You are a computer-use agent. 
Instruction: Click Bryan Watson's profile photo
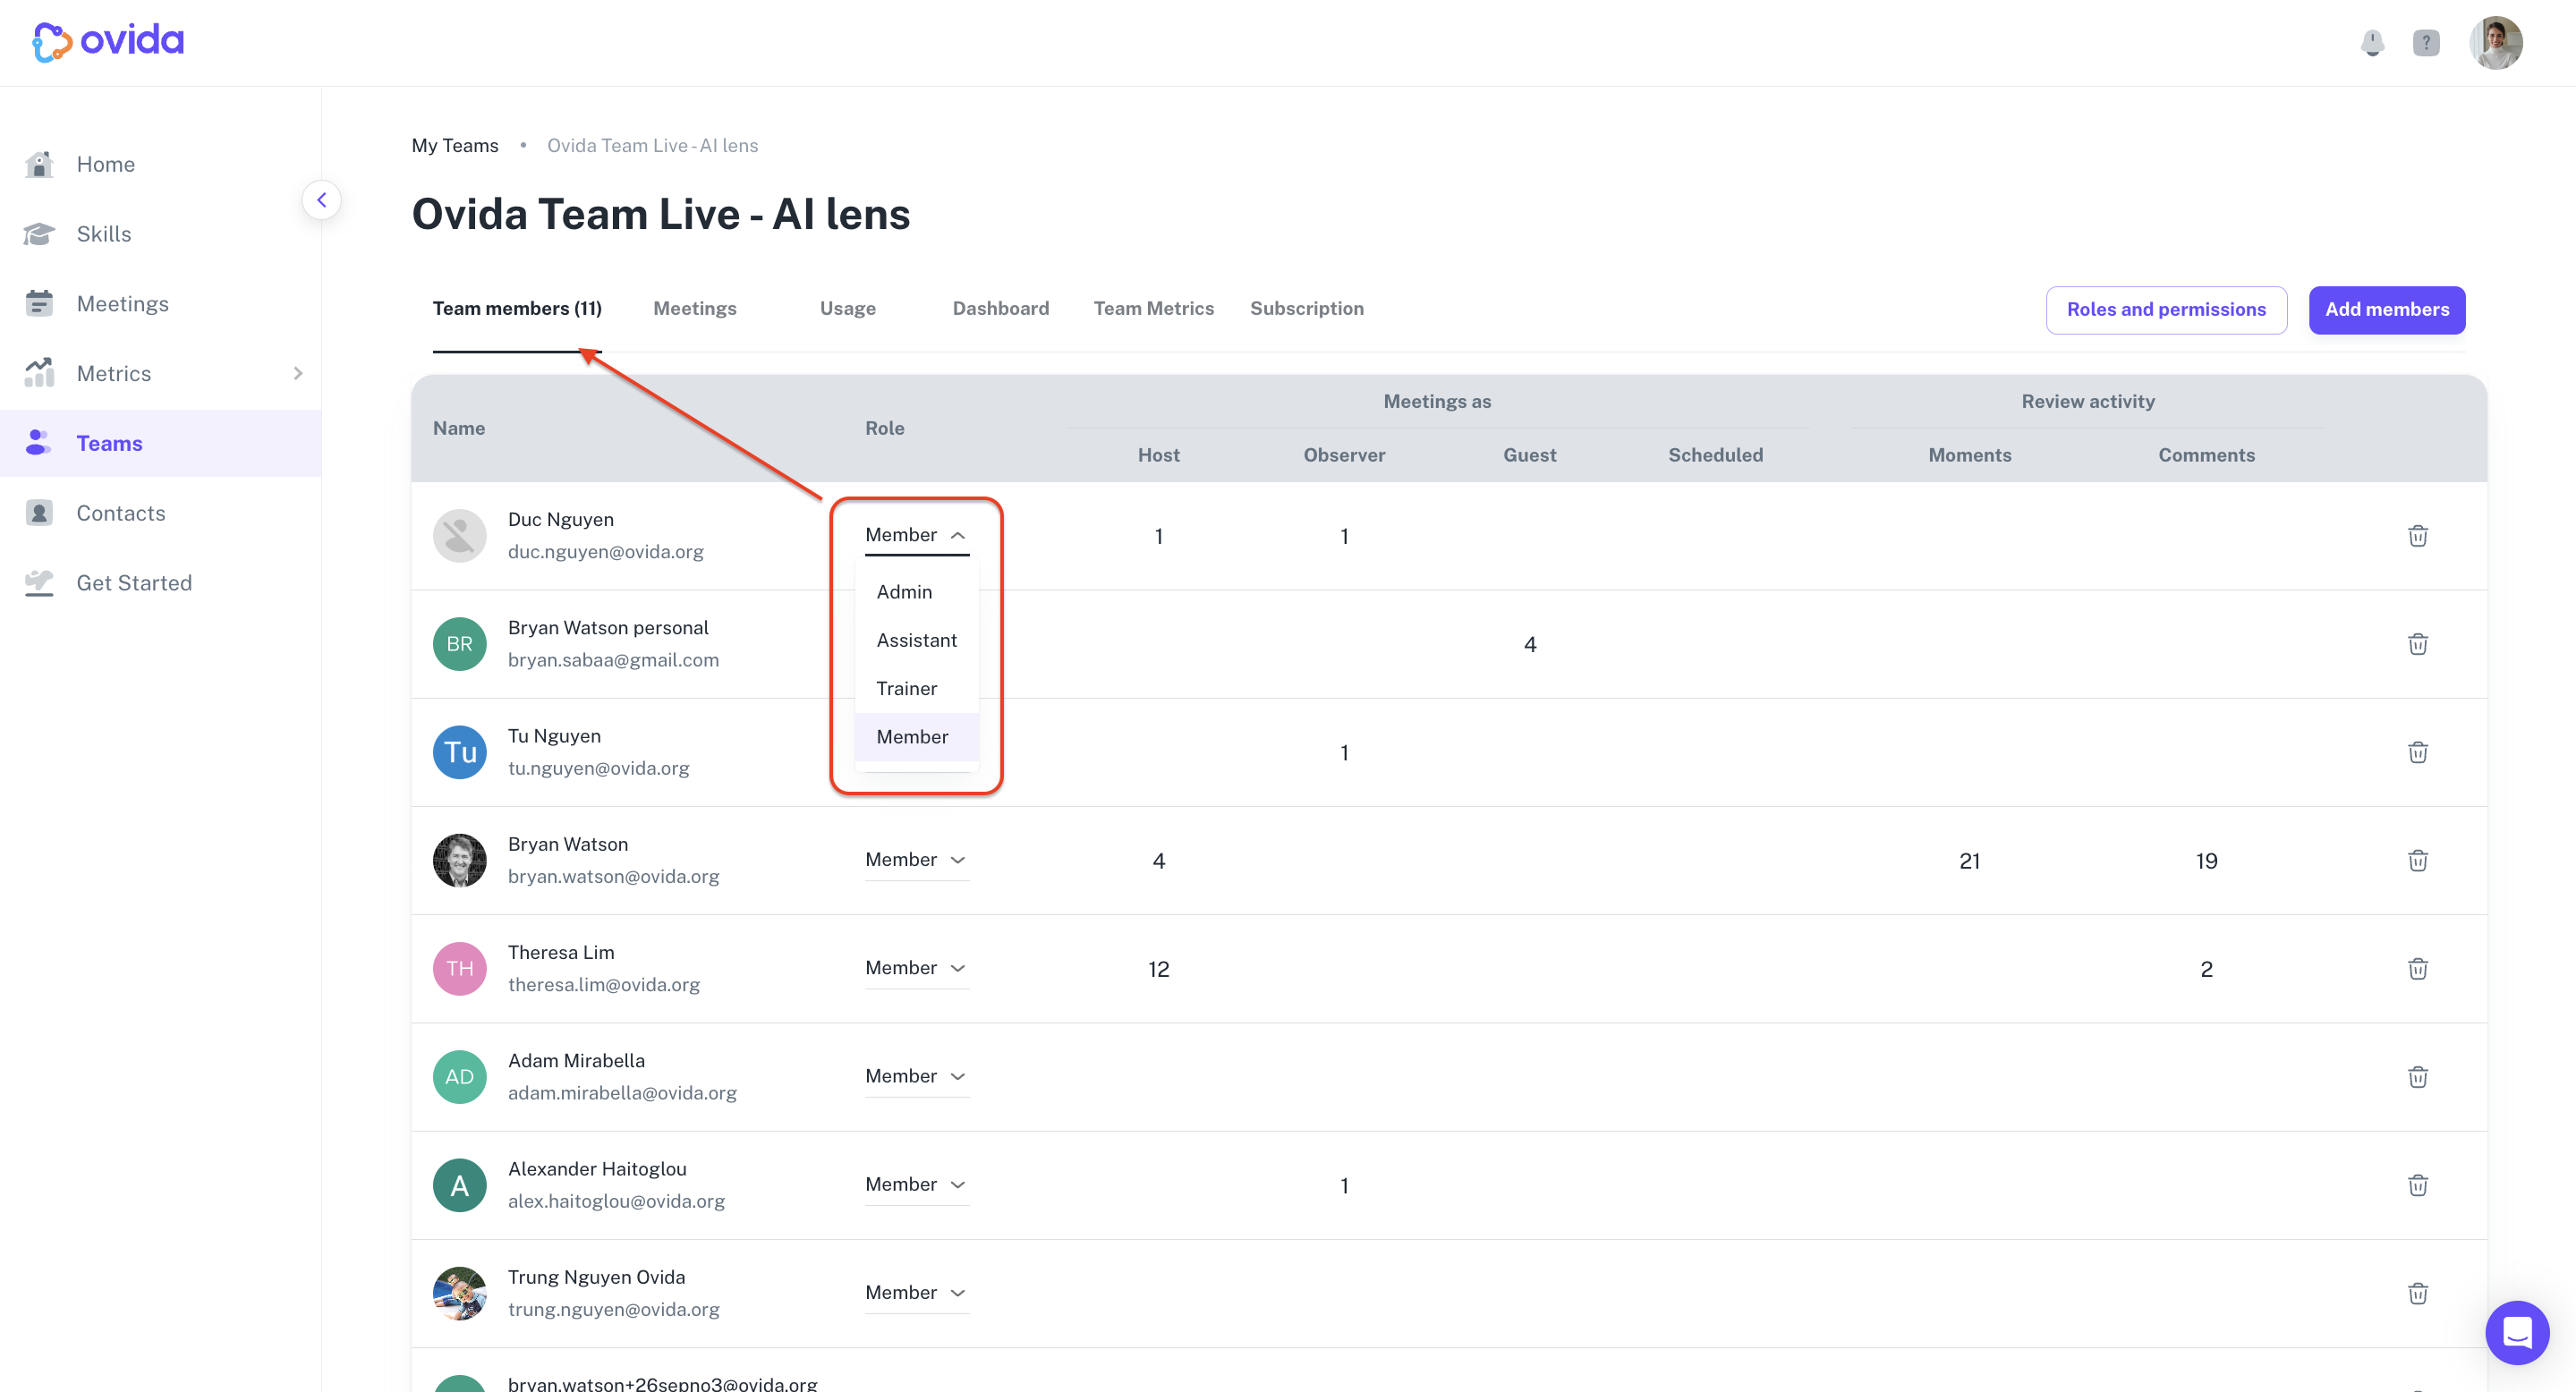coord(459,861)
